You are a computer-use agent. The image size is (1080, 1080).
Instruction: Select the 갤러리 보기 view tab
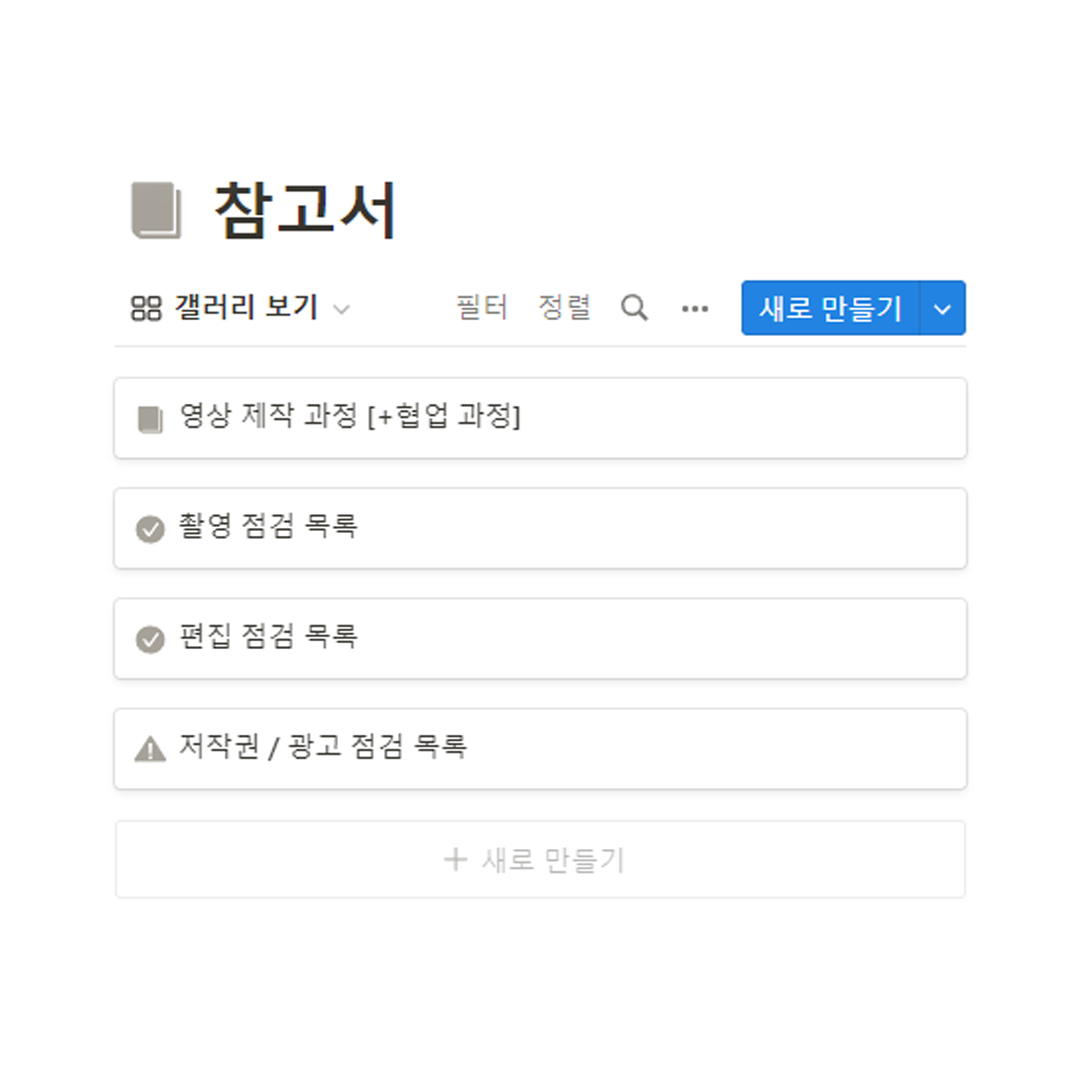245,308
